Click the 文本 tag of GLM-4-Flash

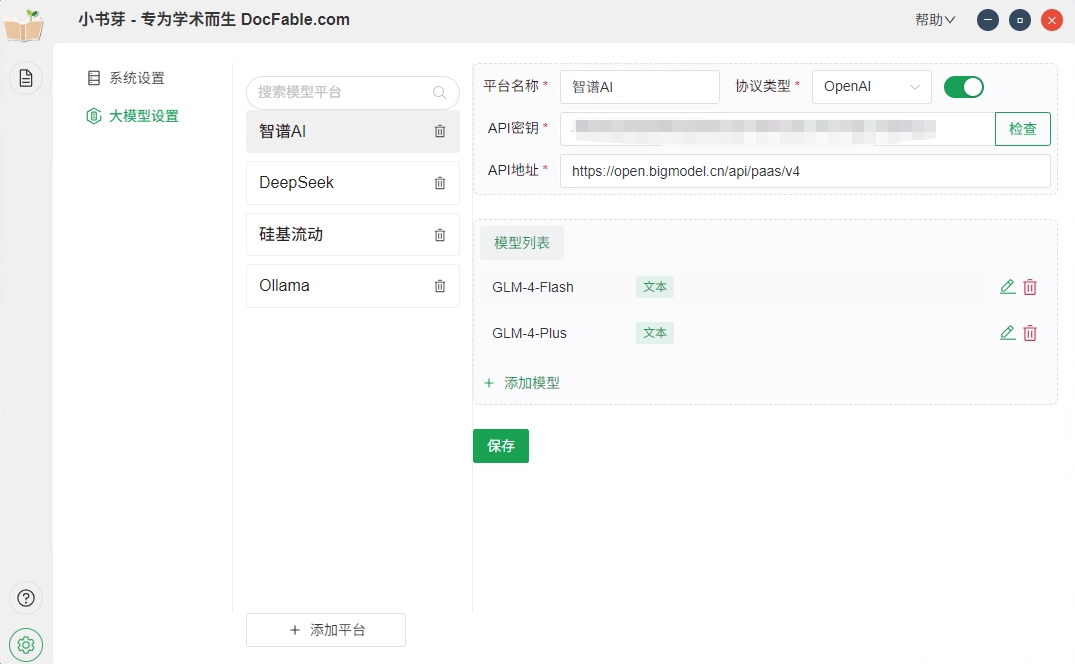(655, 287)
